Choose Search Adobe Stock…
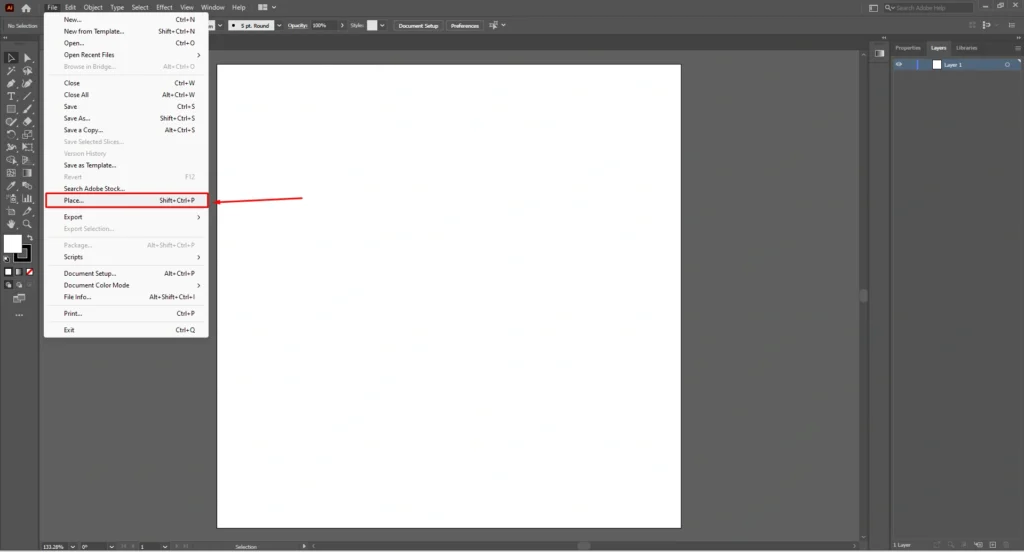Screen dimensions: 1024x552 126,189
